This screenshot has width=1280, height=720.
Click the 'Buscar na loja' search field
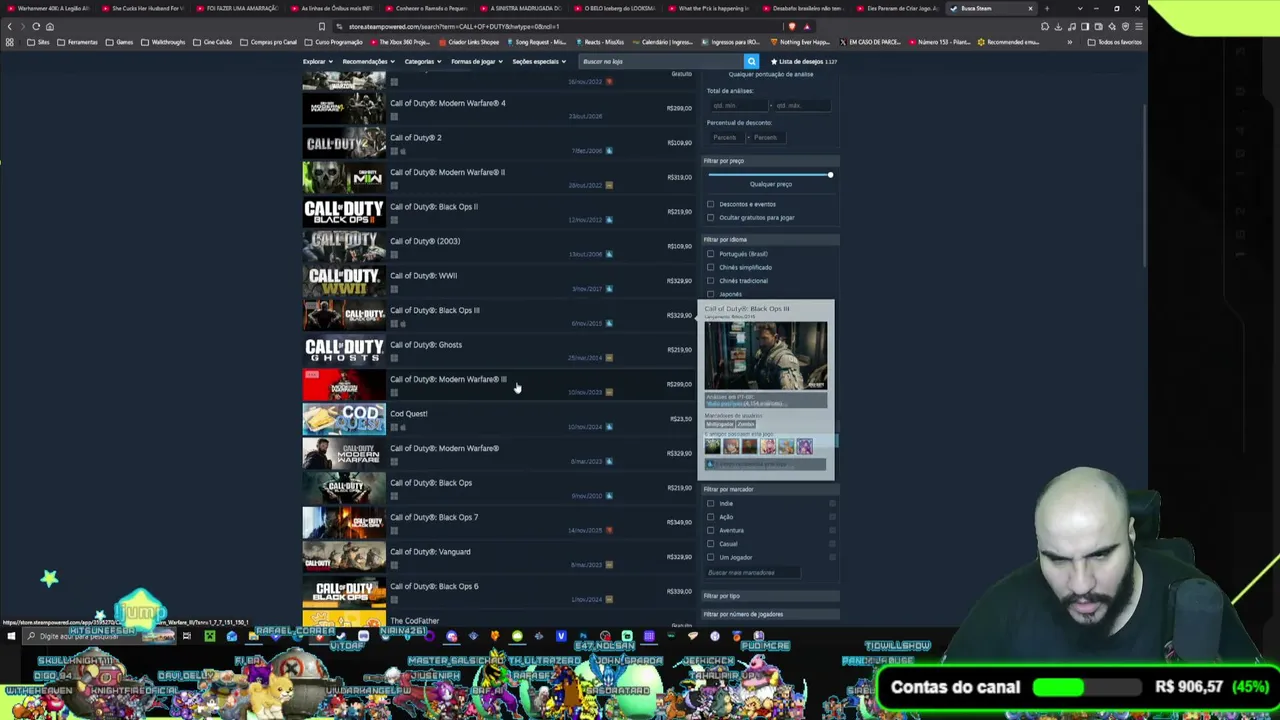pos(661,62)
